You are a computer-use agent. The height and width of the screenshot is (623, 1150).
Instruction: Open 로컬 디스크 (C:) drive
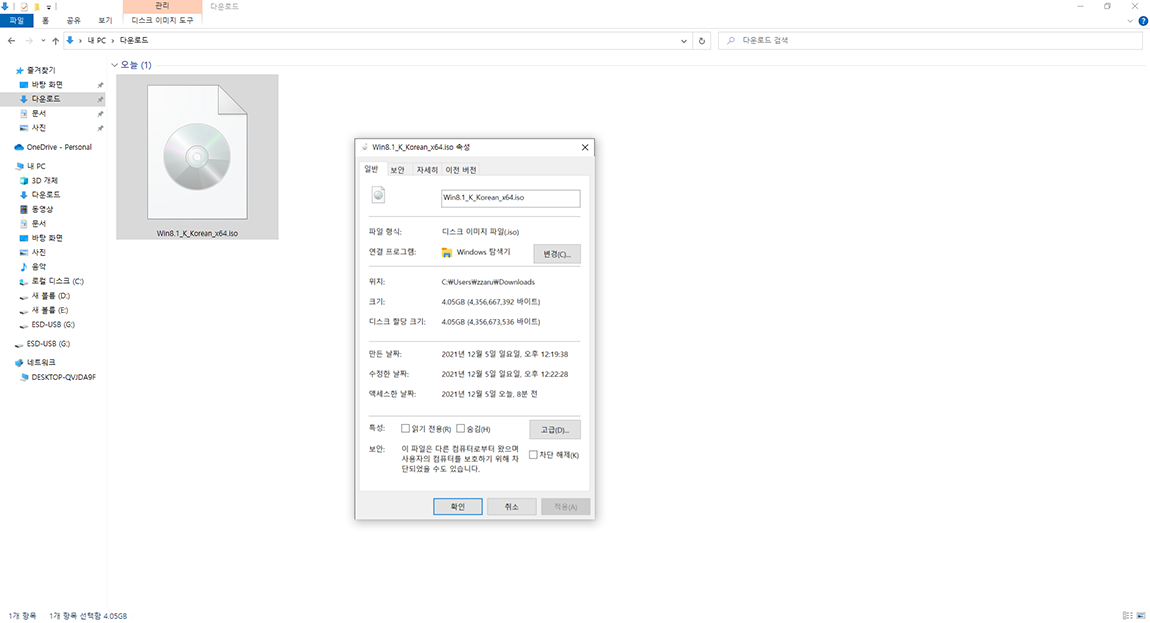[56, 281]
